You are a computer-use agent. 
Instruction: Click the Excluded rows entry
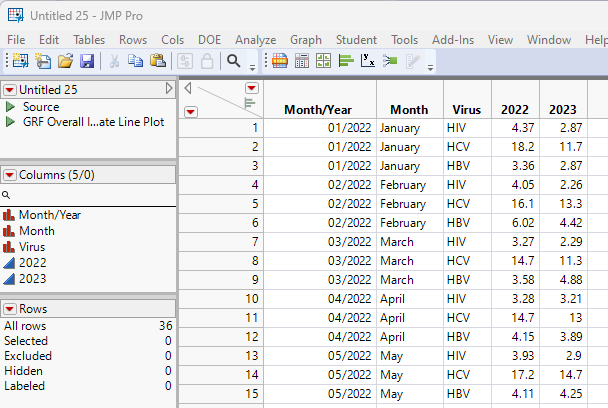(88, 356)
